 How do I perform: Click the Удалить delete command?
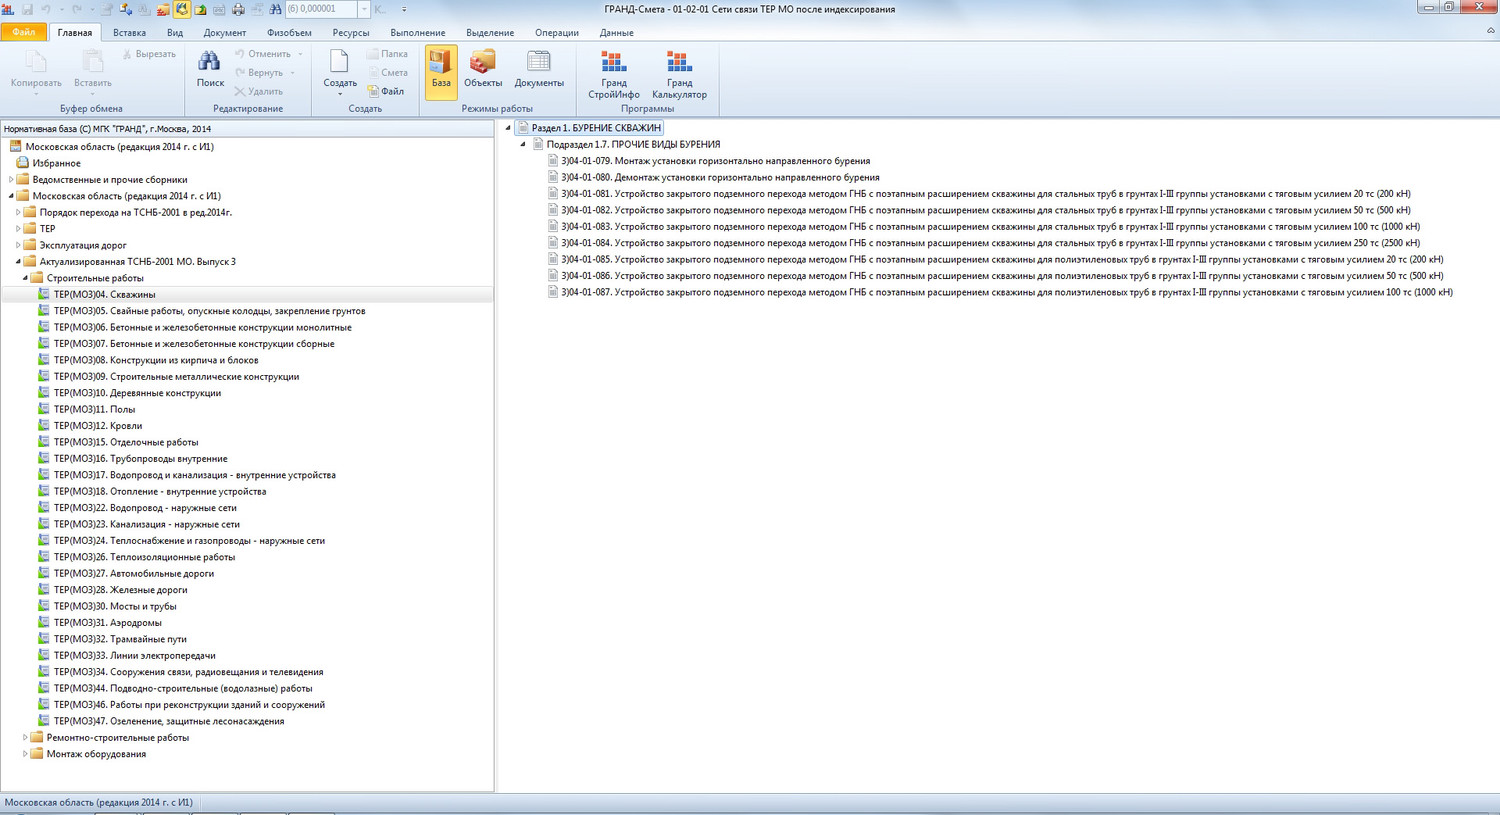[x=258, y=91]
